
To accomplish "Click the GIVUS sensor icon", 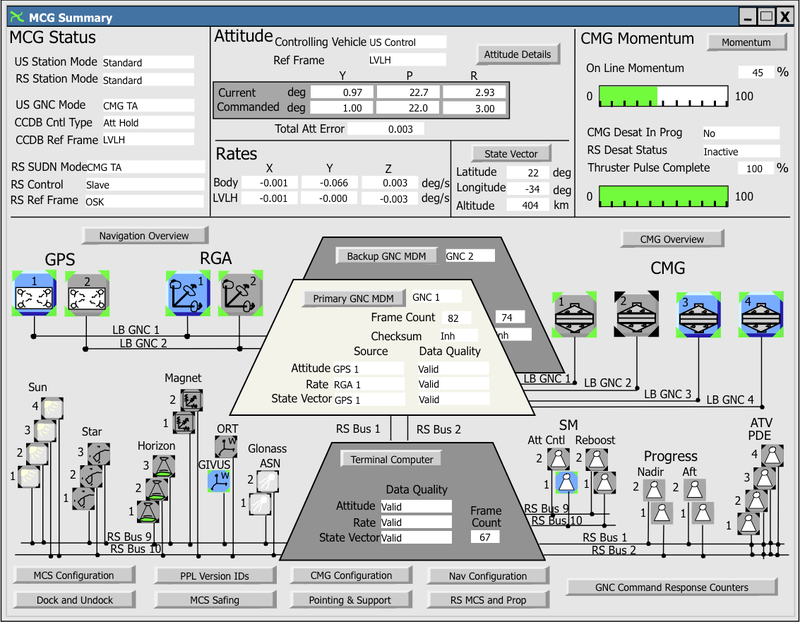I will pyautogui.click(x=219, y=481).
